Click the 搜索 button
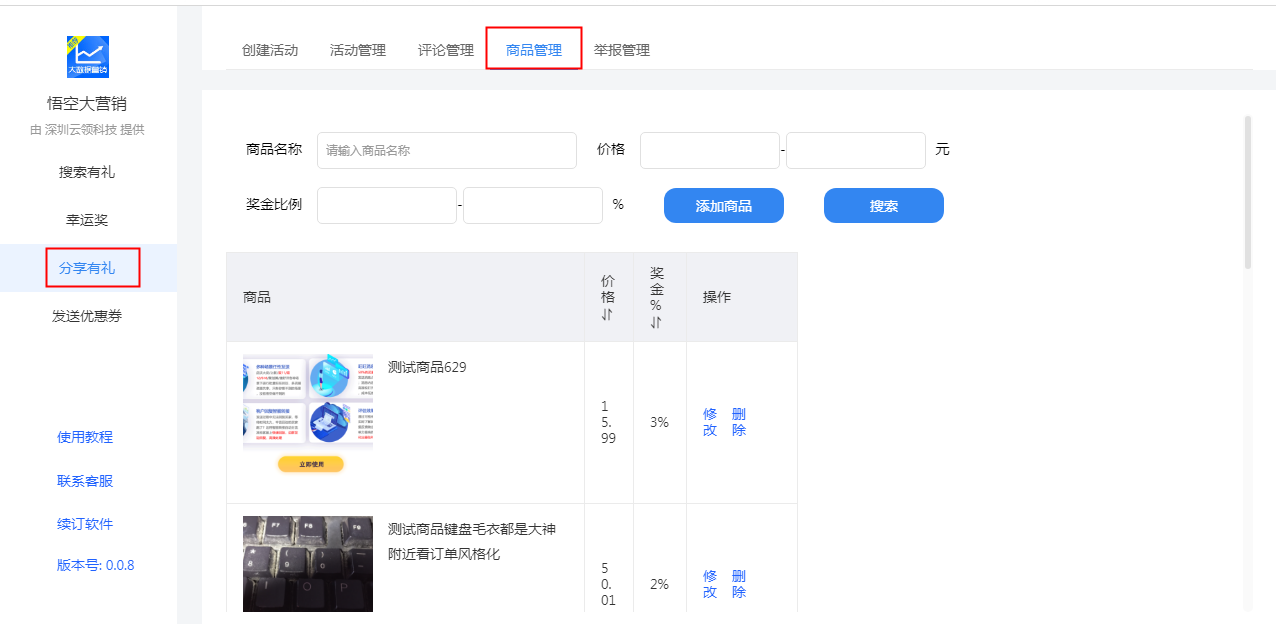The image size is (1276, 624). click(x=884, y=205)
